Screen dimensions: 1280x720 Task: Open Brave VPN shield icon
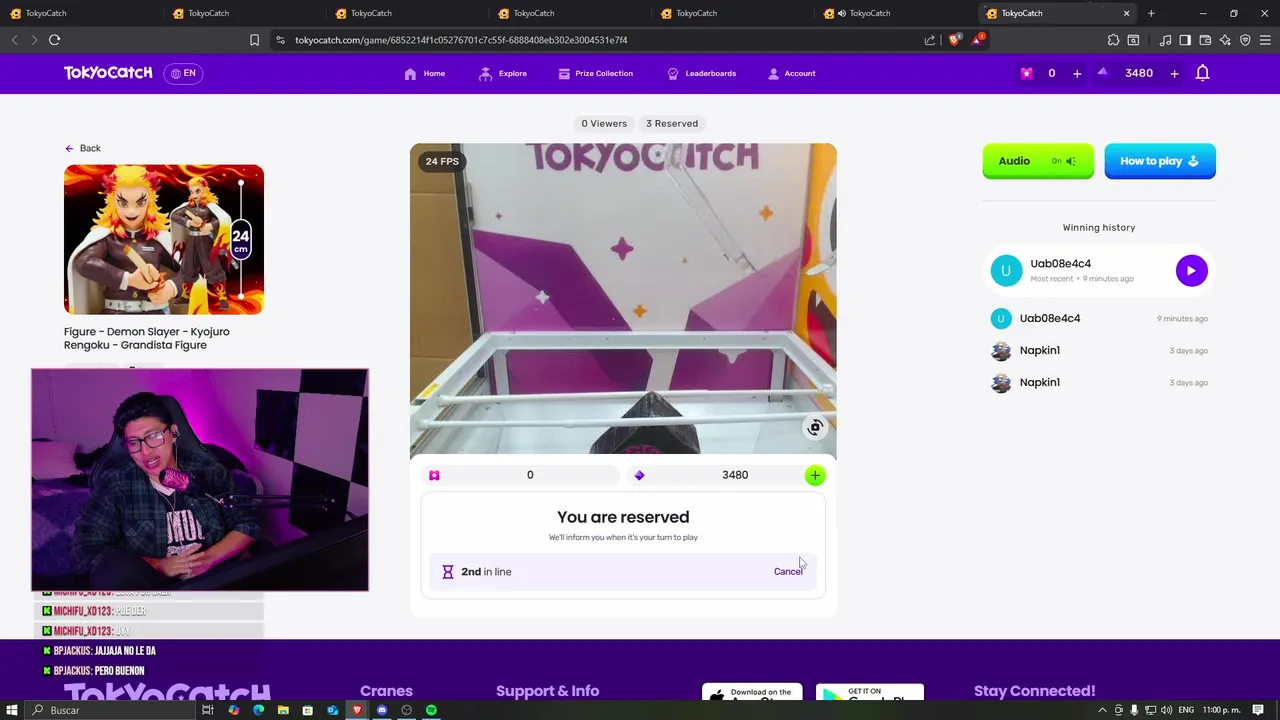1245,40
